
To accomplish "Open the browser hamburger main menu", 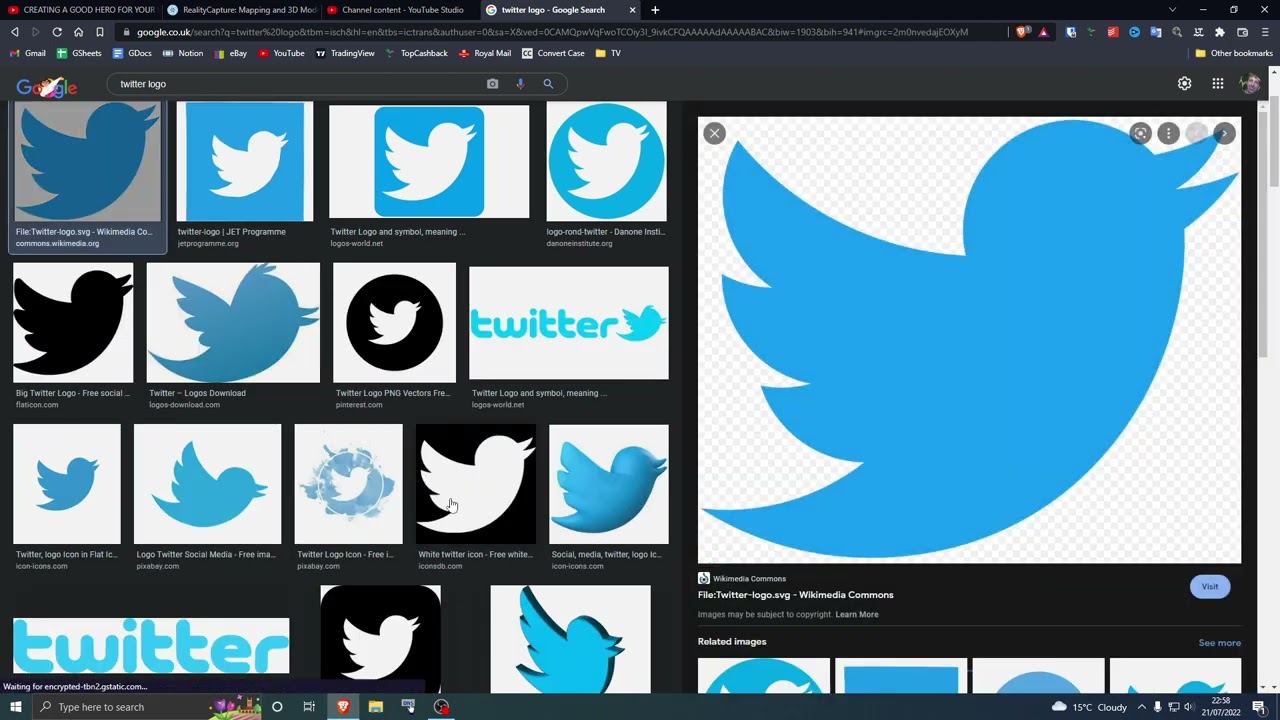I will 1264,32.
